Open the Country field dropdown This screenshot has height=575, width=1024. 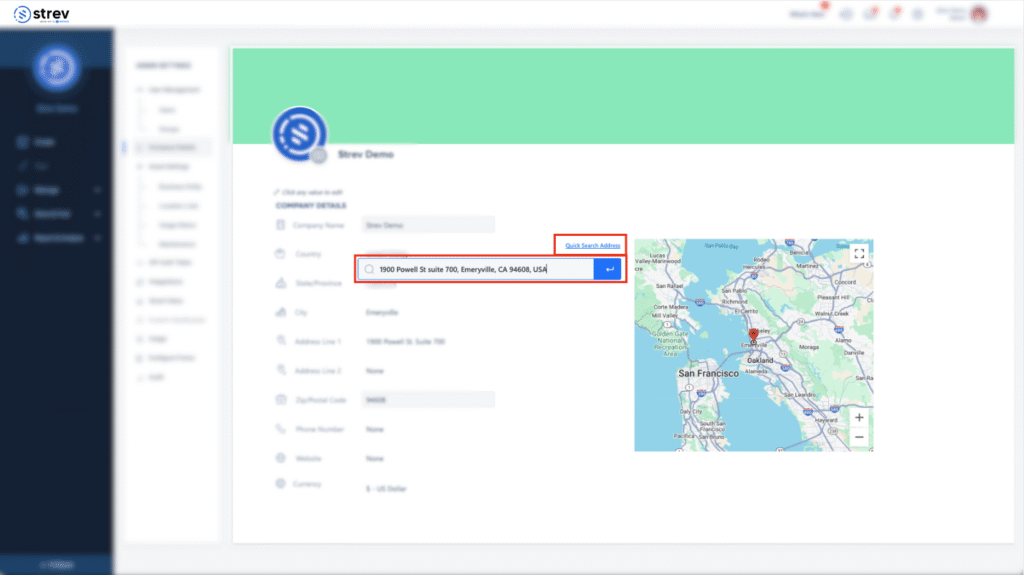pos(428,255)
